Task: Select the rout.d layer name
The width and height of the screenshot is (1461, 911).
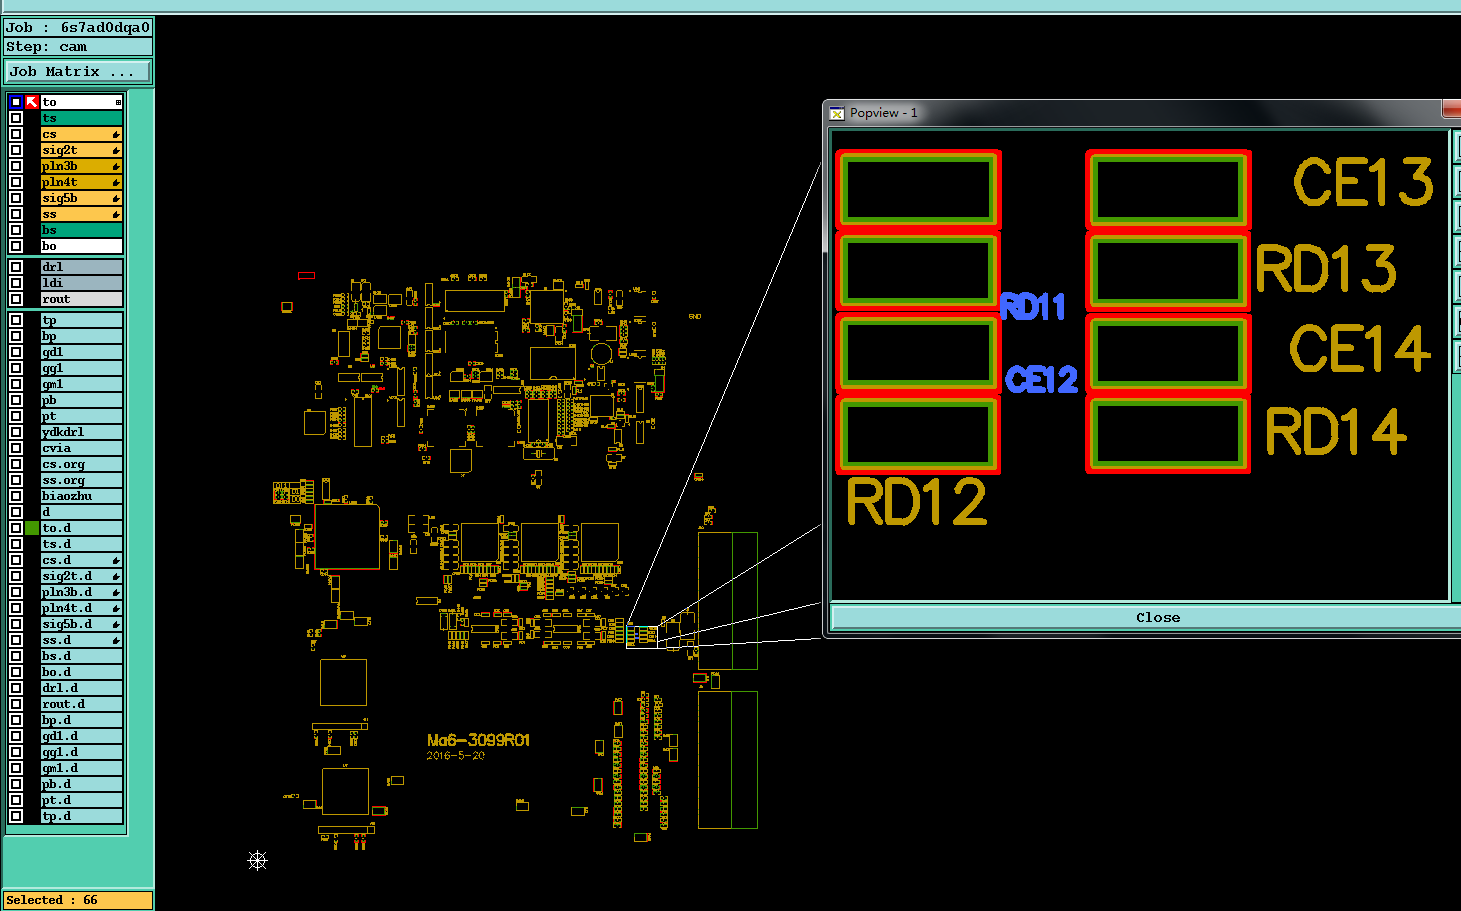Action: (81, 704)
